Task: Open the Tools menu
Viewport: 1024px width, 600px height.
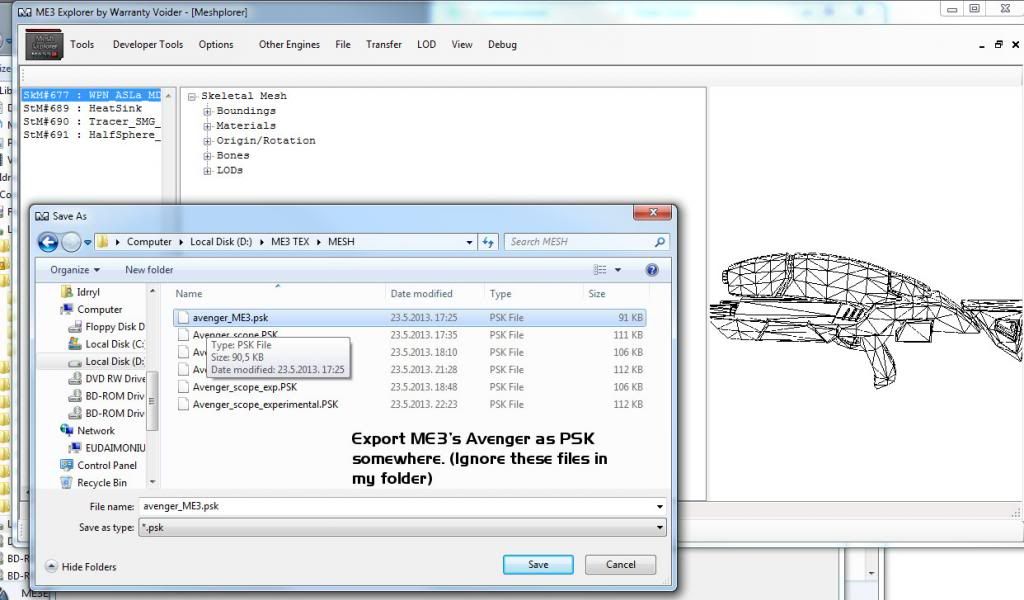Action: click(82, 44)
